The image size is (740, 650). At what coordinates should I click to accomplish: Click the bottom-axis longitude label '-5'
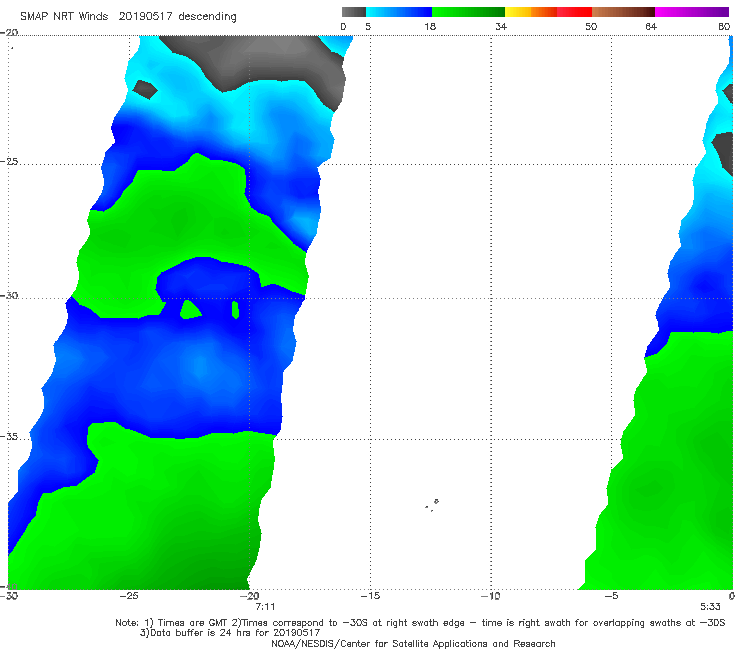click(611, 596)
